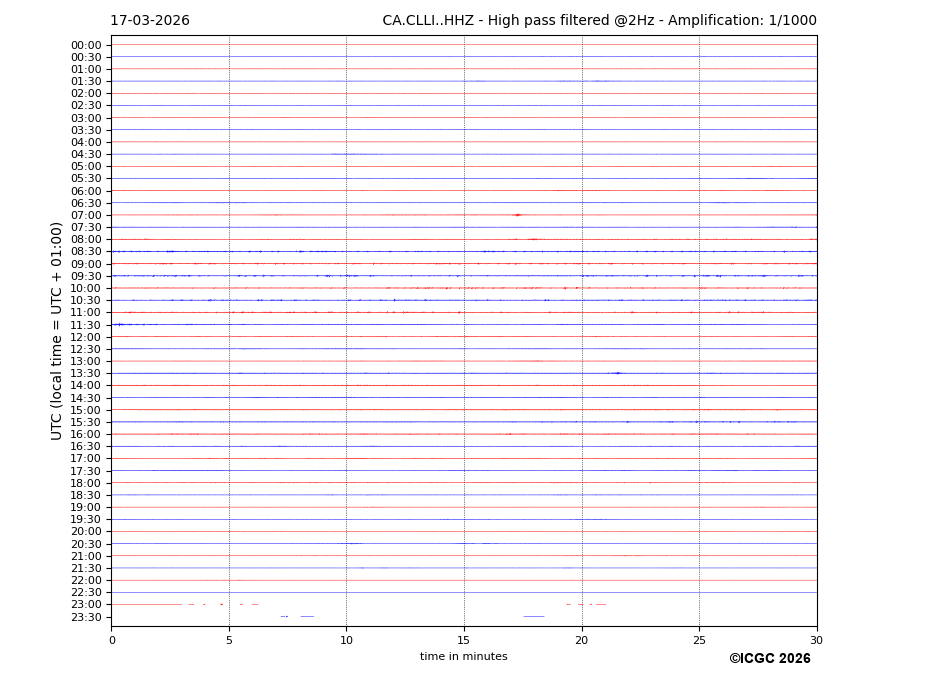Click the date label 17-03-2026
Image resolution: width=927 pixels, height=696 pixels.
click(x=150, y=21)
